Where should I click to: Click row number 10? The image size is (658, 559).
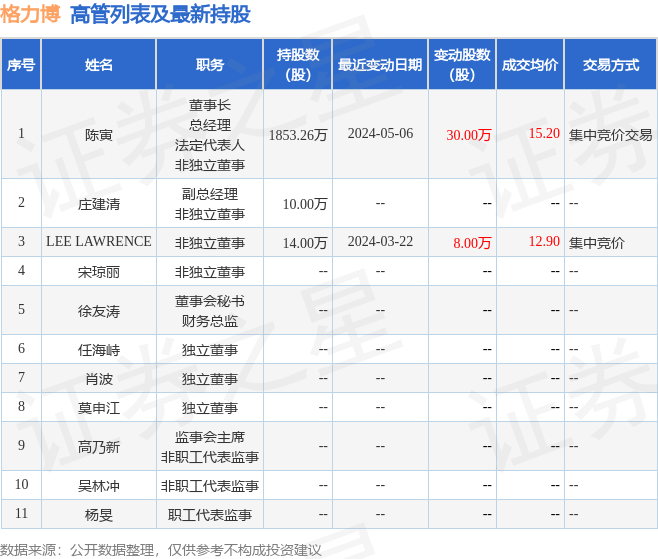pyautogui.click(x=21, y=484)
